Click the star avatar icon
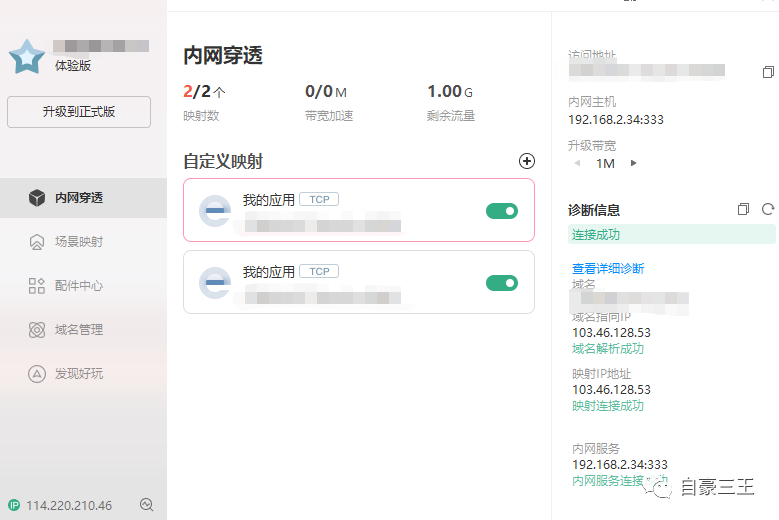The image size is (779, 520). [x=26, y=57]
